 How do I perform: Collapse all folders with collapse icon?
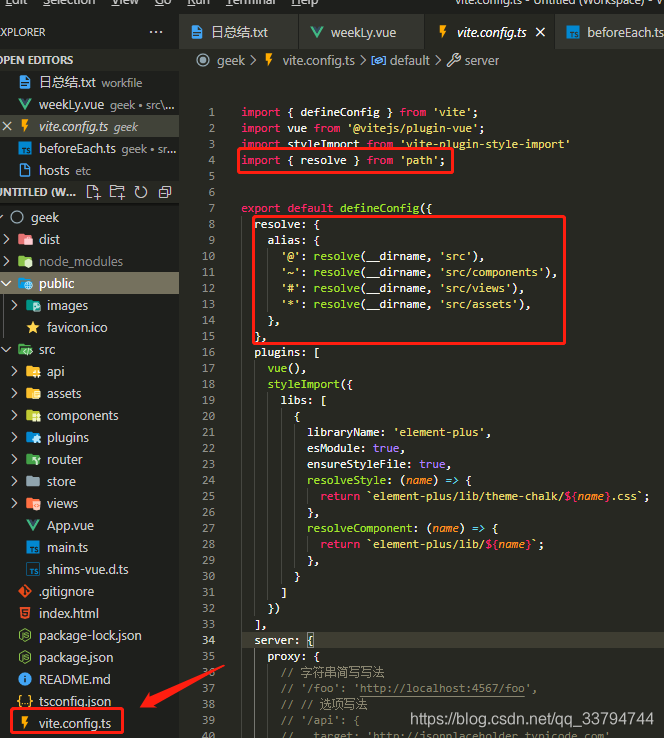click(165, 192)
